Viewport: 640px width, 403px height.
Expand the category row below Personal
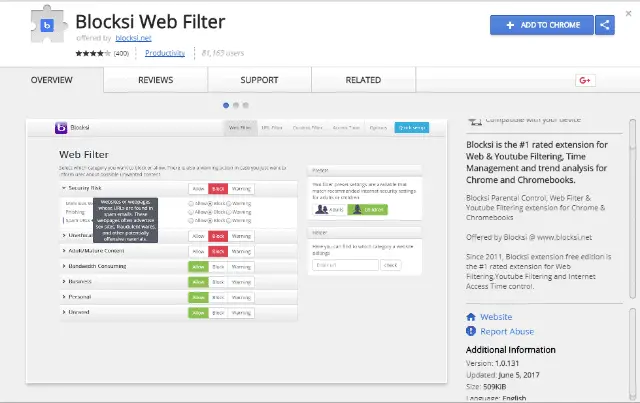[64, 312]
